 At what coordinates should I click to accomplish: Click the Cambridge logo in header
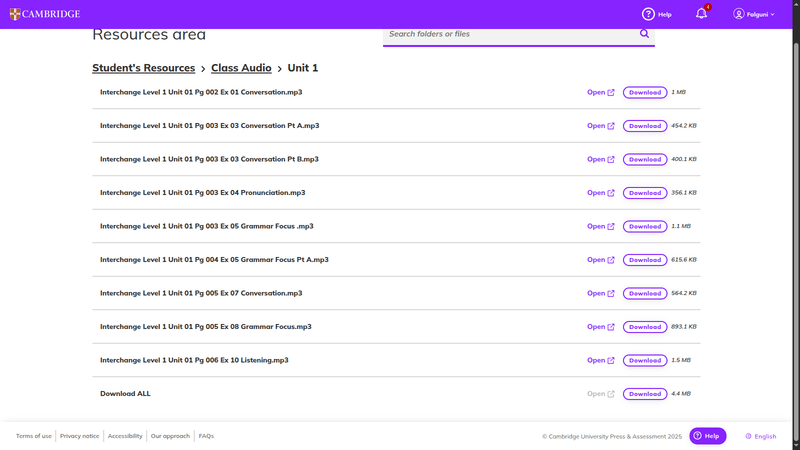[45, 14]
